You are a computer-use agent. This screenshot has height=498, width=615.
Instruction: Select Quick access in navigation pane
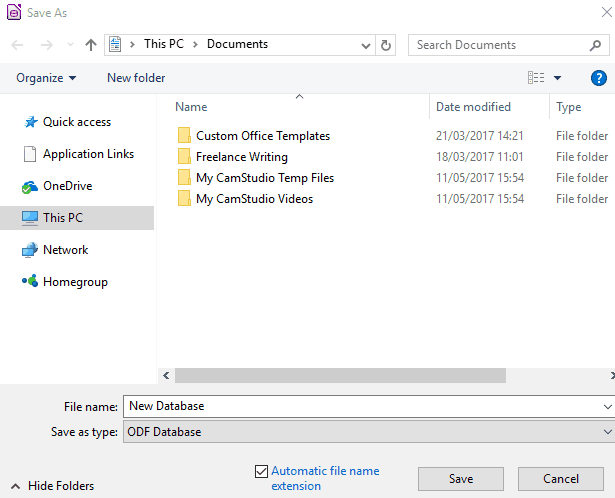coord(77,122)
